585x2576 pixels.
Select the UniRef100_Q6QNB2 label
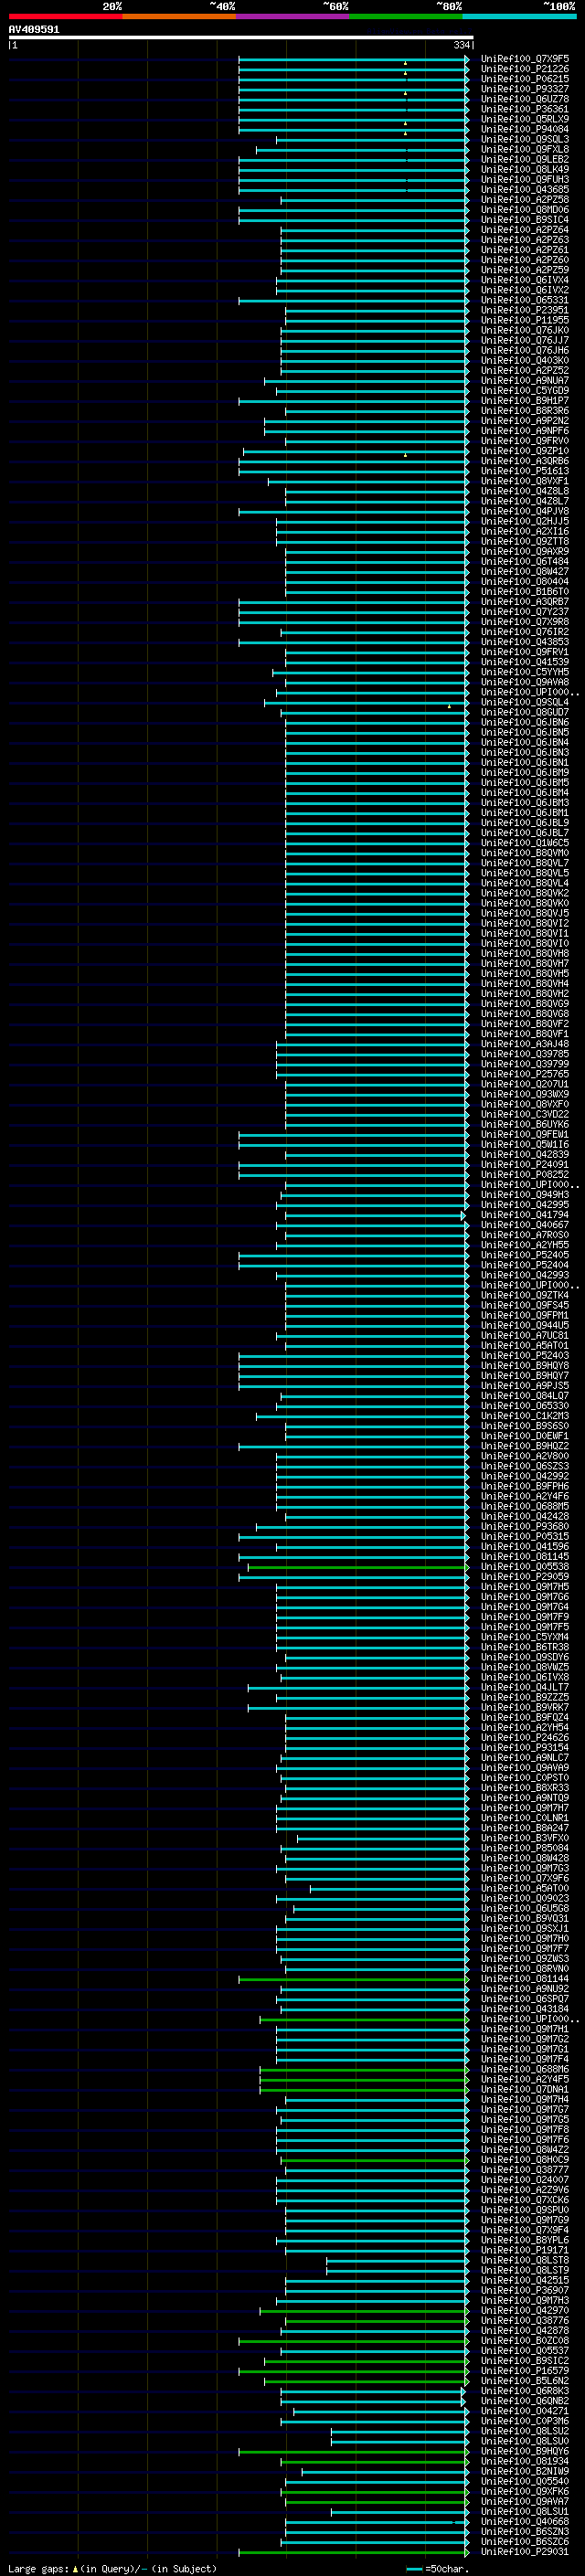525,2401
